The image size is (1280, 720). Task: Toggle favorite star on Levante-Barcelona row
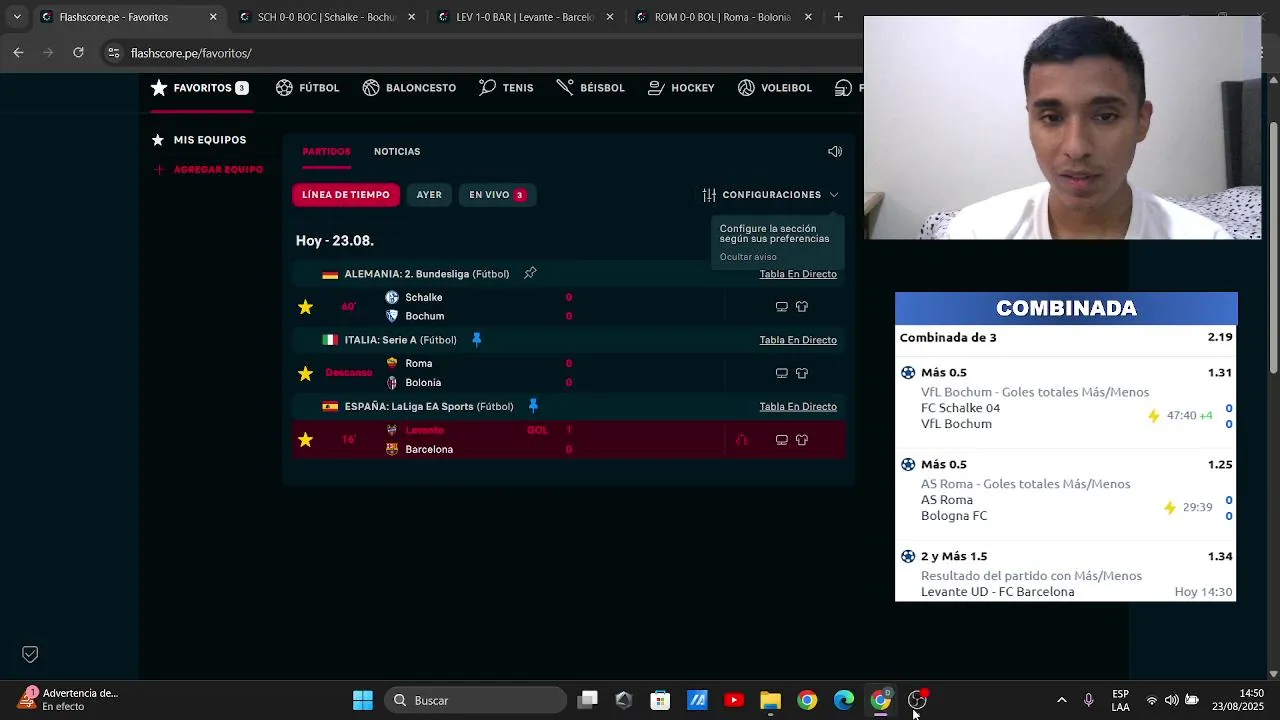[305, 440]
